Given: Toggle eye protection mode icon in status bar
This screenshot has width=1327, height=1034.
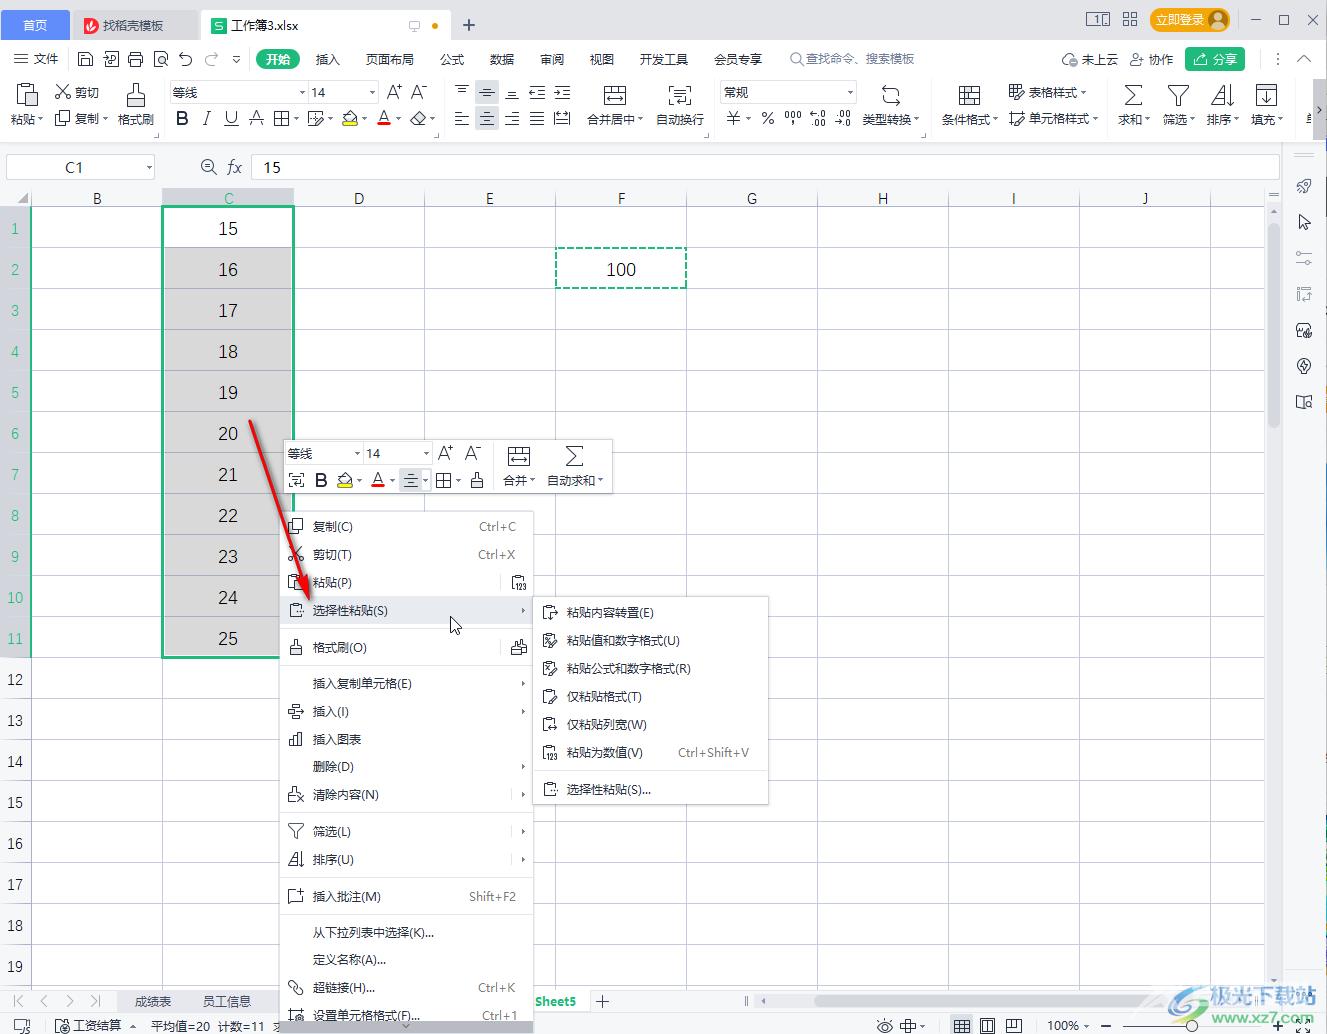Looking at the screenshot, I should pyautogui.click(x=884, y=1025).
